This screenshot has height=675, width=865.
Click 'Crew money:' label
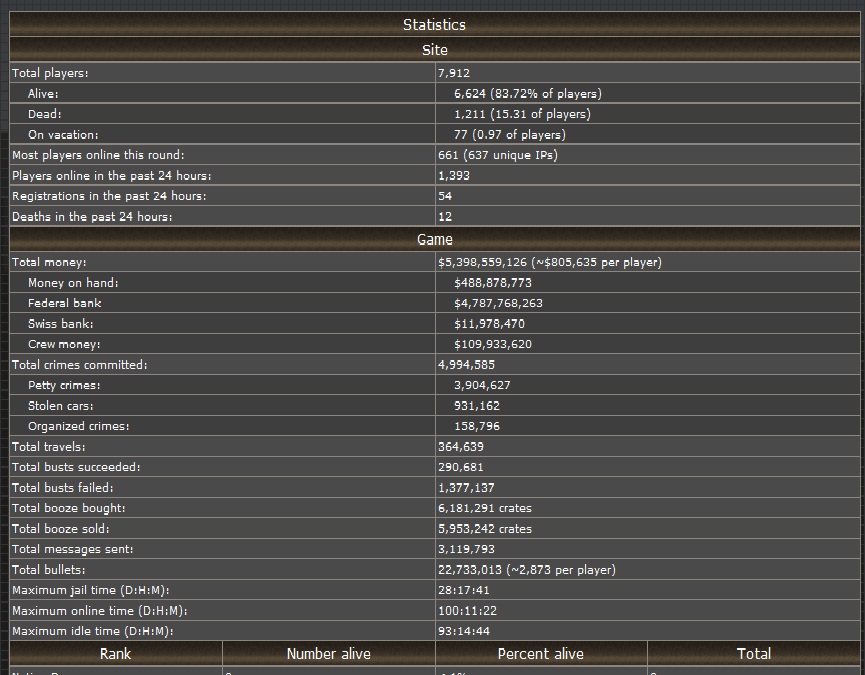(x=64, y=344)
